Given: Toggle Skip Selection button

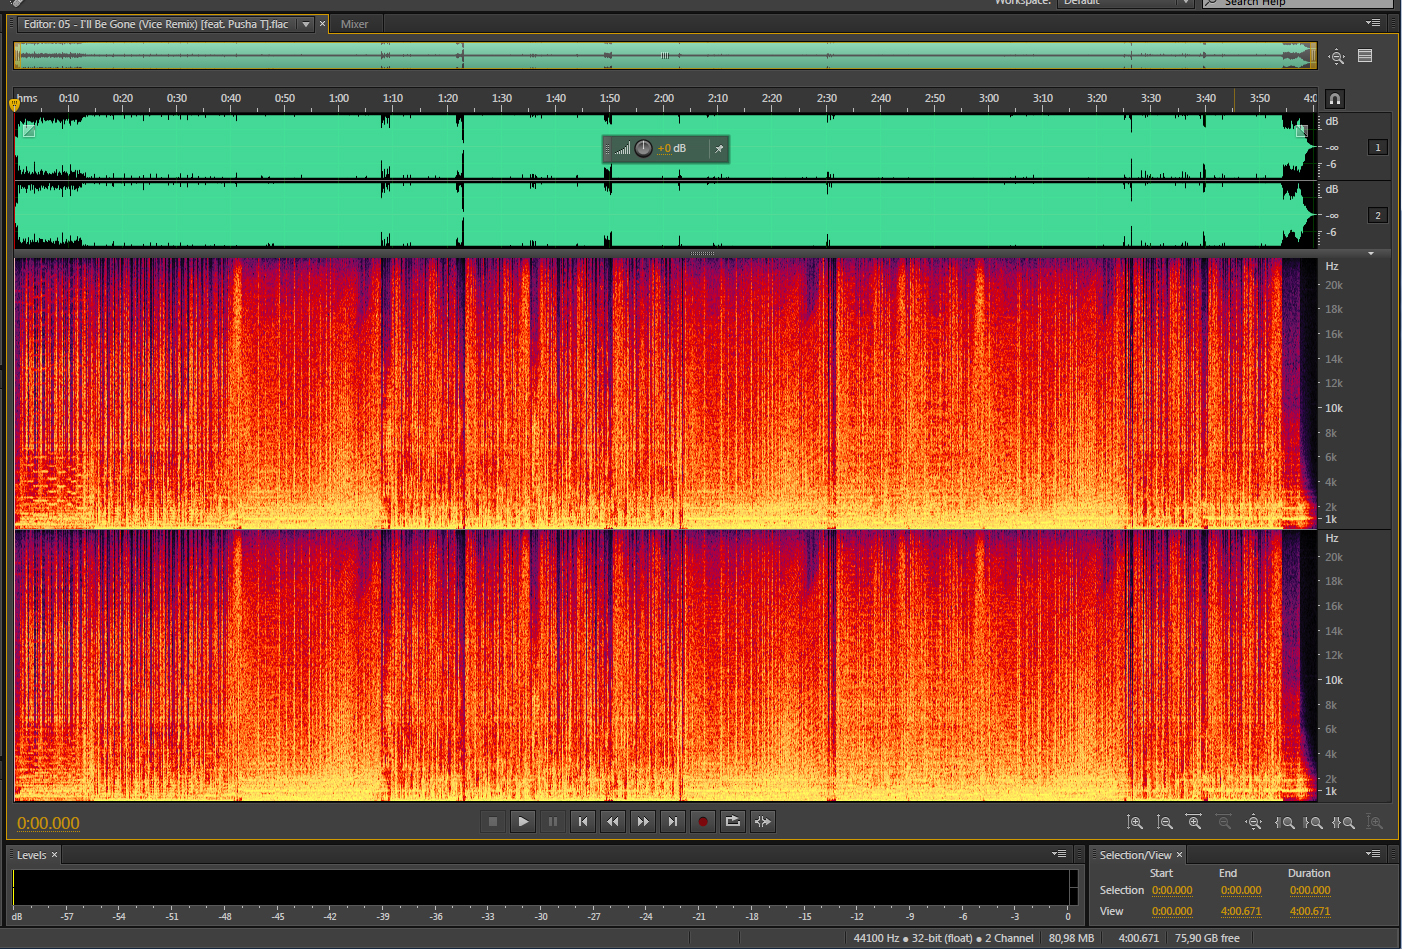Looking at the screenshot, I should pos(763,822).
